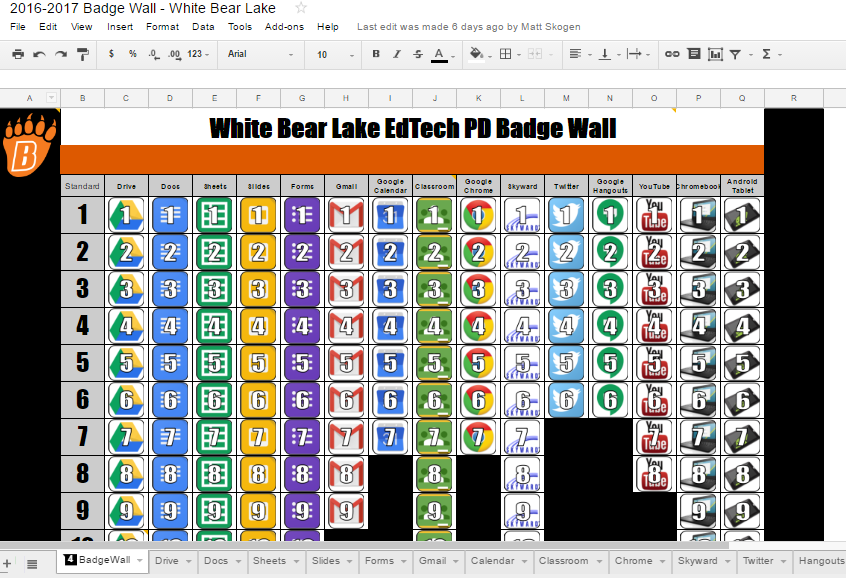The image size is (846, 578).
Task: Toggle bold formatting
Action: tap(376, 54)
